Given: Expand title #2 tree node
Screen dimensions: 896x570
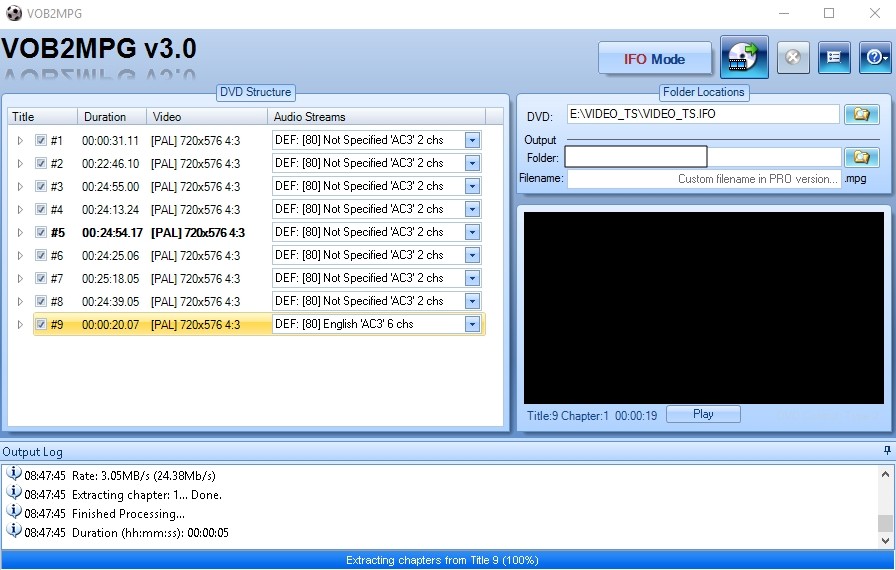Looking at the screenshot, I should [20, 163].
